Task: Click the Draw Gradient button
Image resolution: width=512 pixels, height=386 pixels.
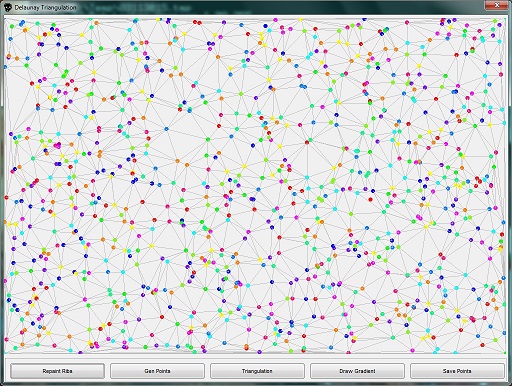Action: click(357, 371)
